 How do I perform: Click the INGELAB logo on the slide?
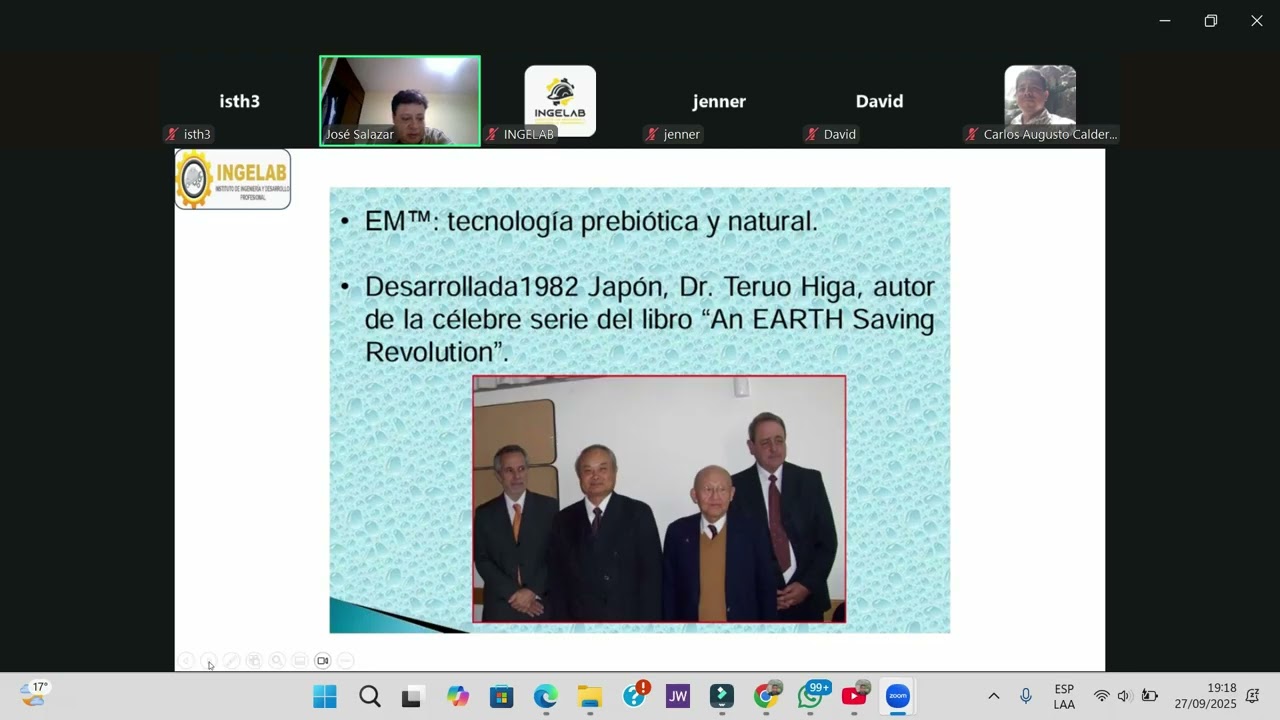(233, 179)
